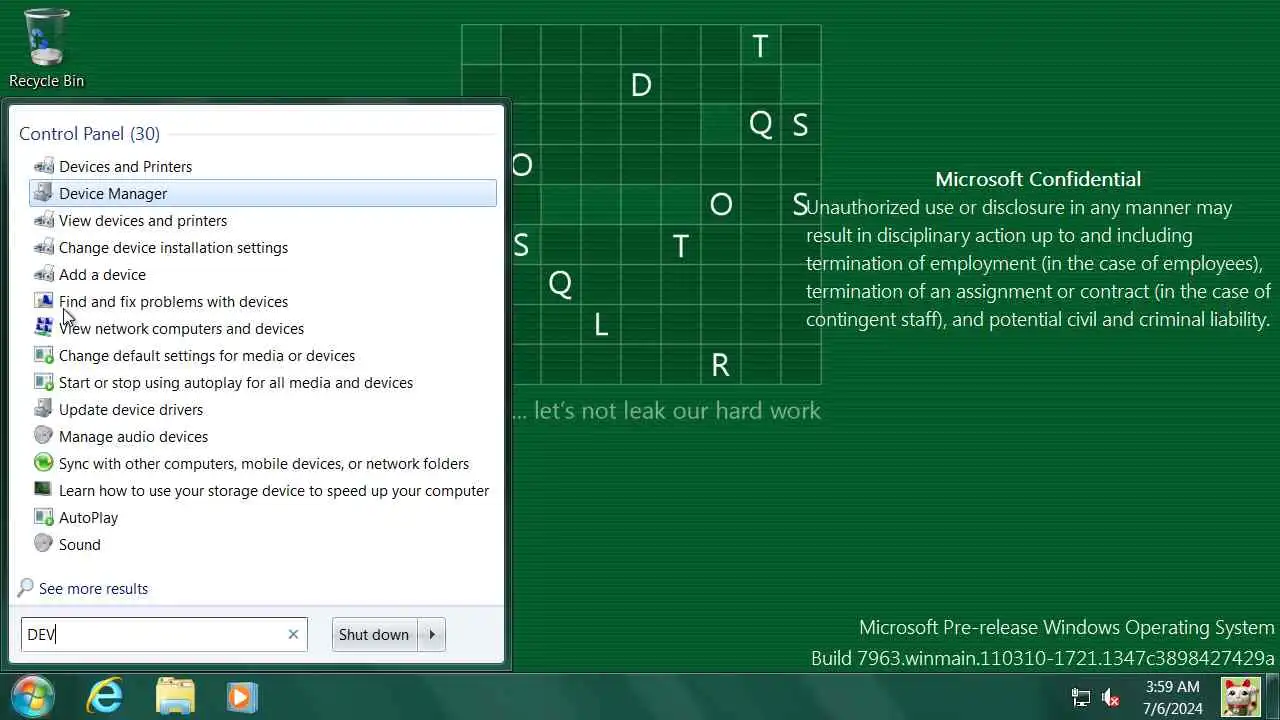1280x720 pixels.
Task: Click the Start or stop autoplay icon
Action: coord(43,382)
